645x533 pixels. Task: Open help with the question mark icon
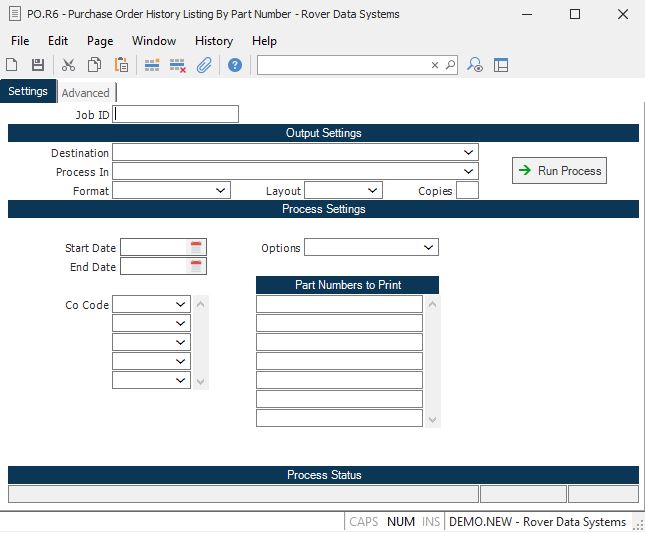coord(235,65)
